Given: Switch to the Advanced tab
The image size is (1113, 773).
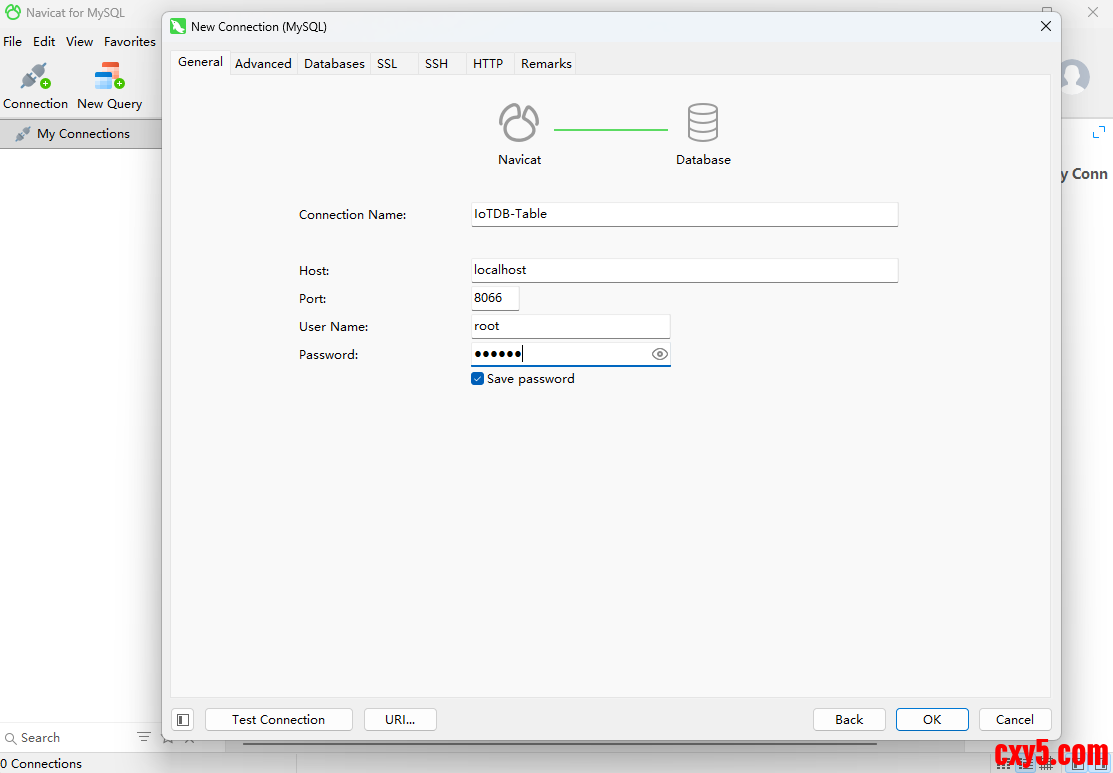Looking at the screenshot, I should pyautogui.click(x=263, y=64).
